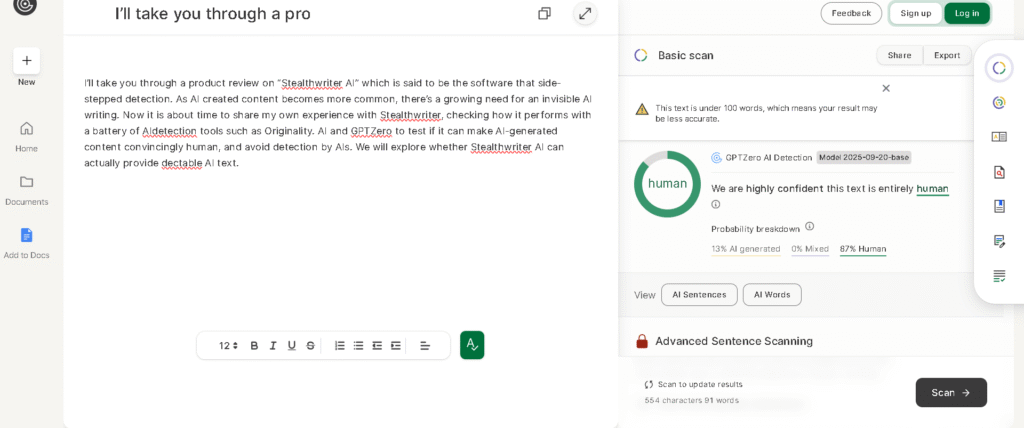Select the 87% Human probability
The width and height of the screenshot is (1024, 428).
(x=863, y=249)
